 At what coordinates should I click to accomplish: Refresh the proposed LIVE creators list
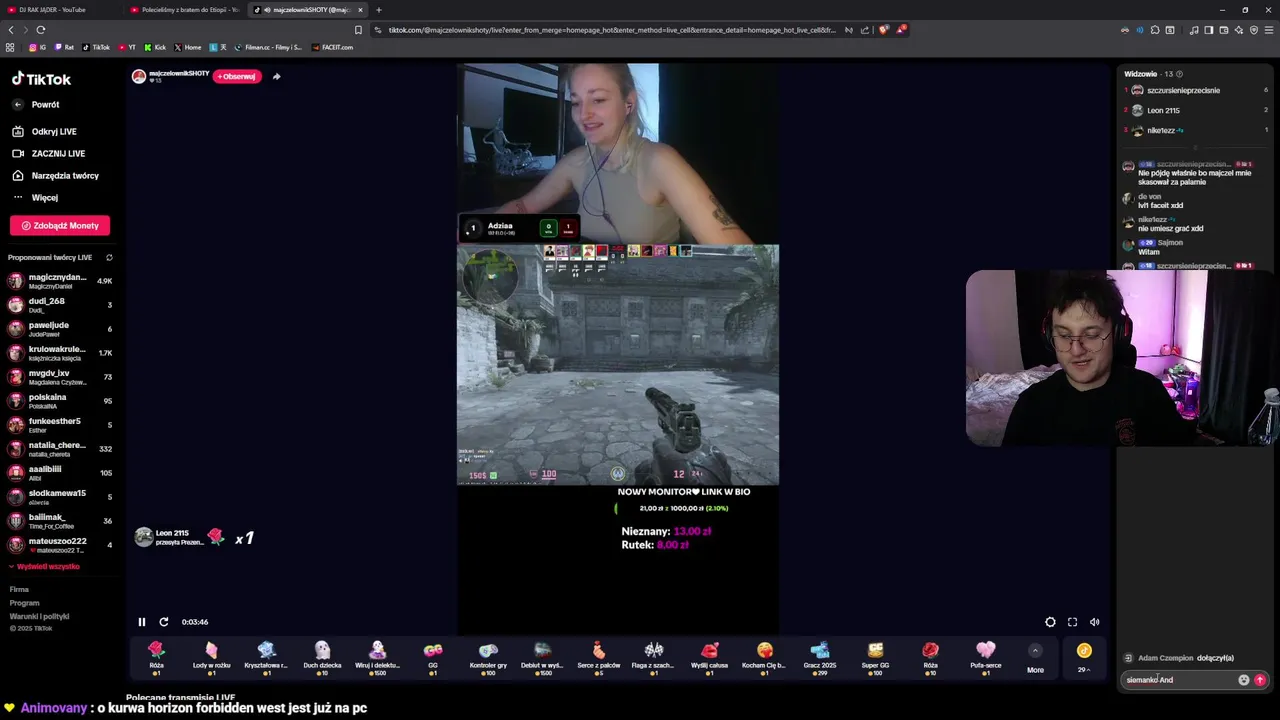109,258
